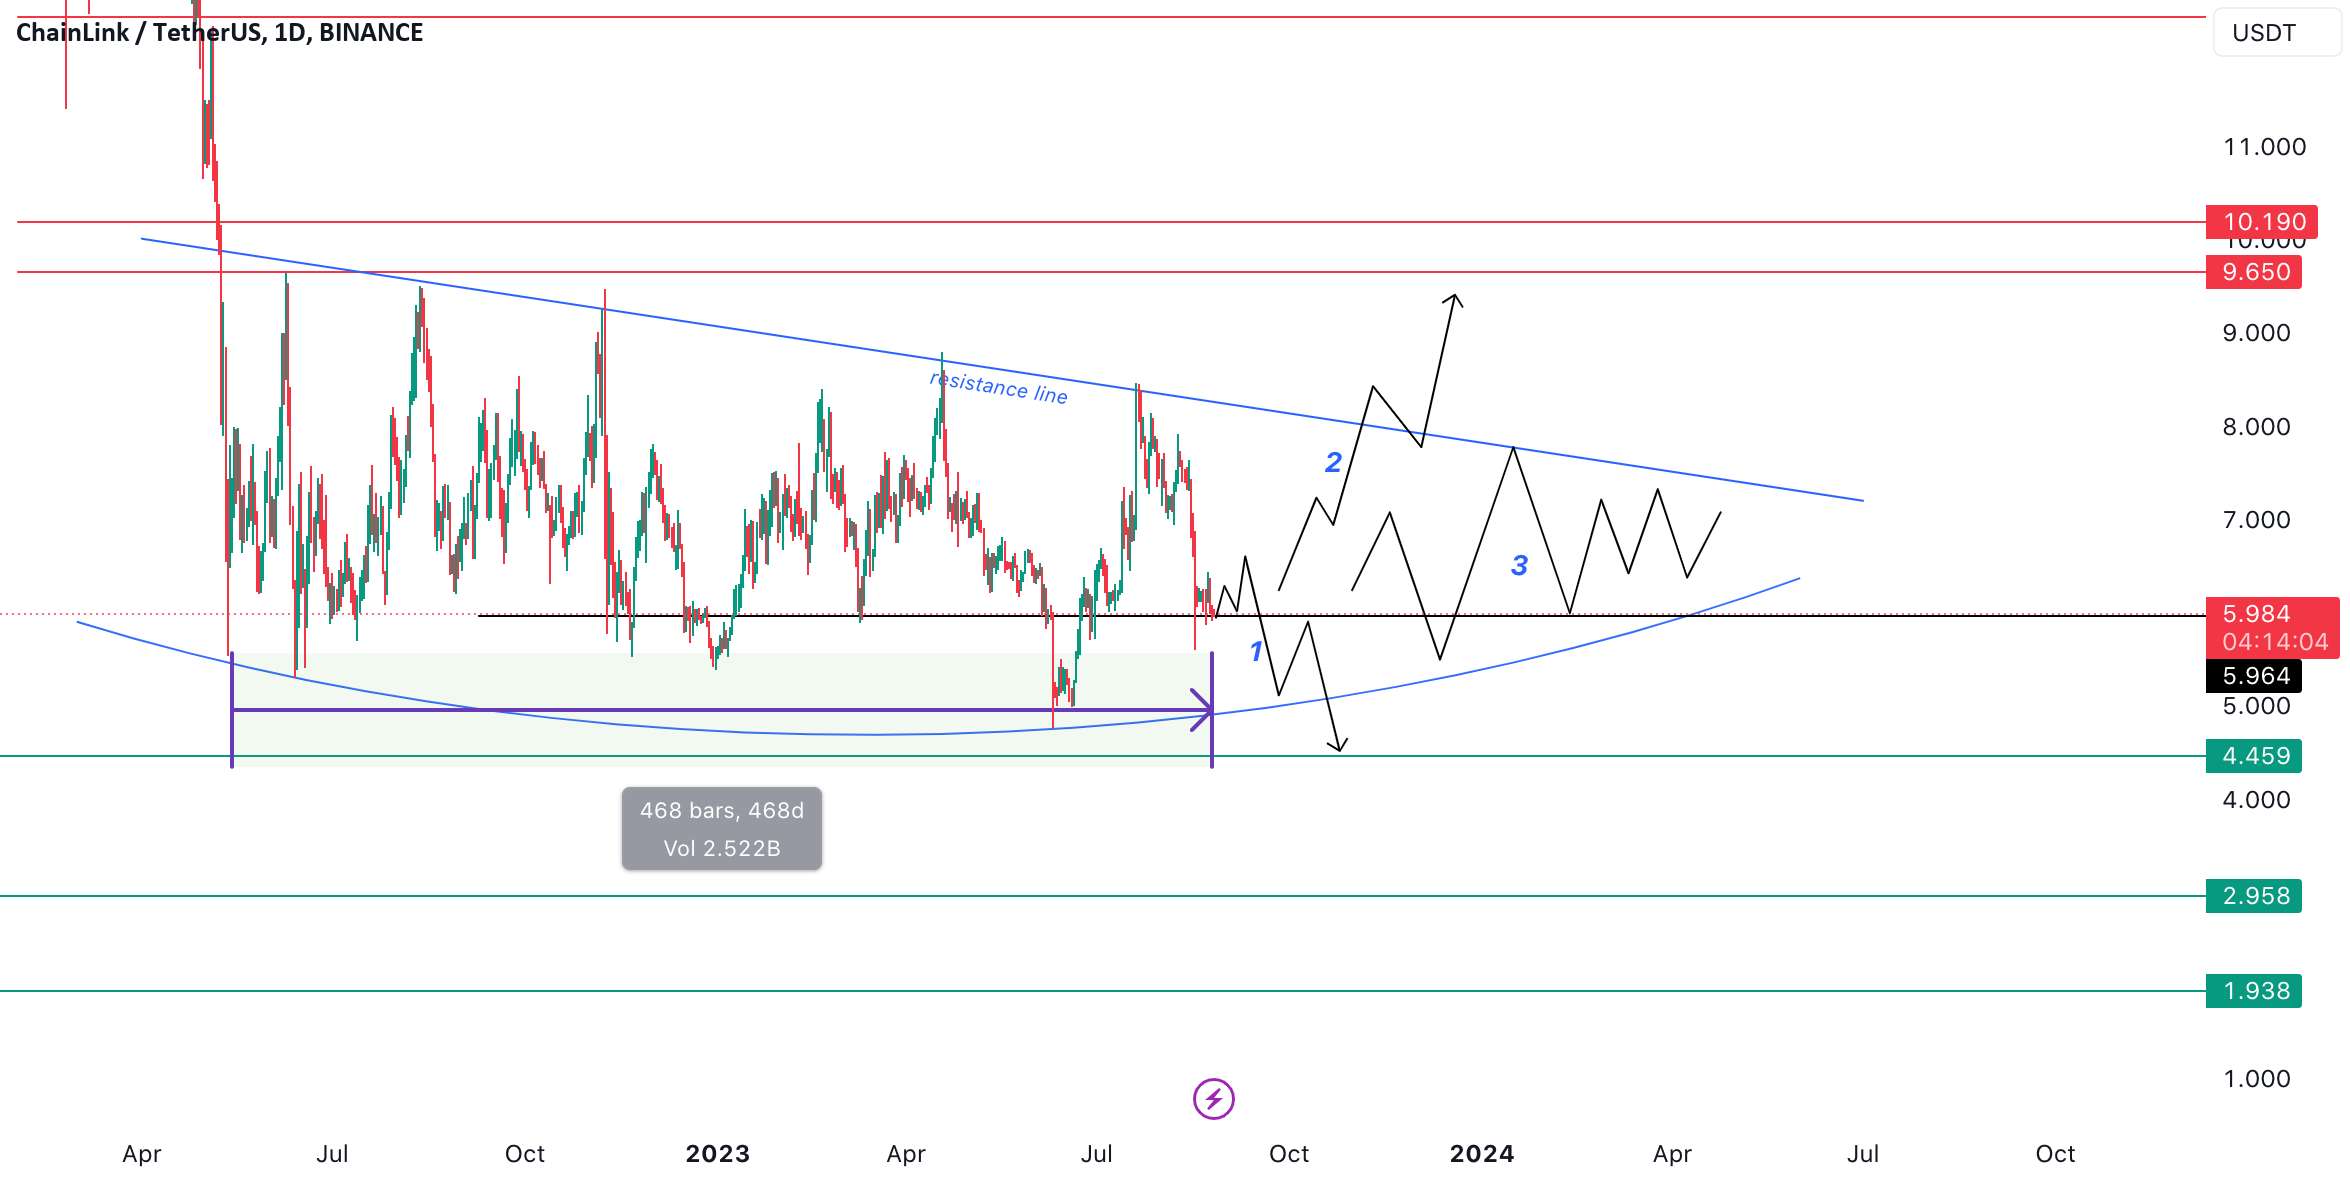Select the 9.650 red price label

(2253, 272)
